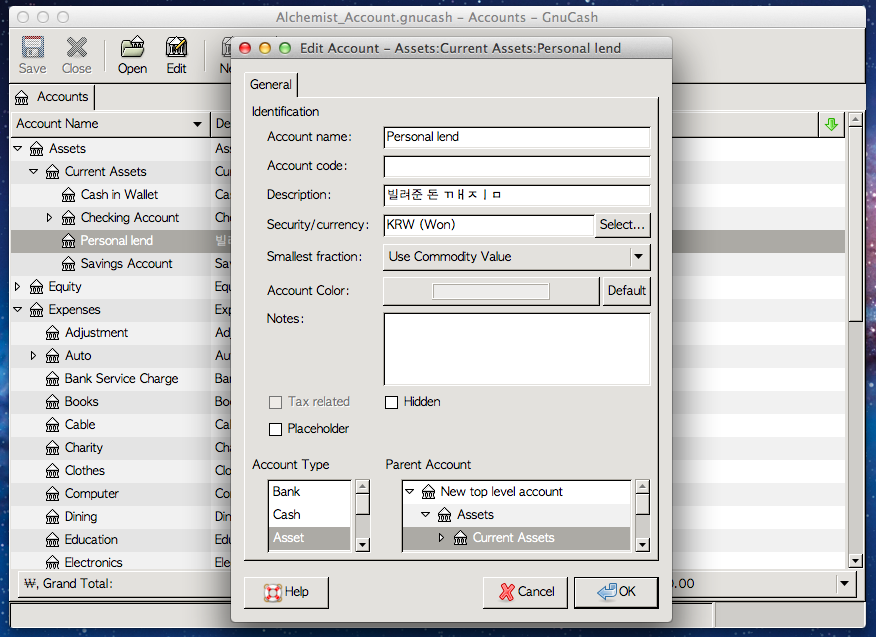
Task: Expand Current Assets in Parent Account tree
Action: 441,538
